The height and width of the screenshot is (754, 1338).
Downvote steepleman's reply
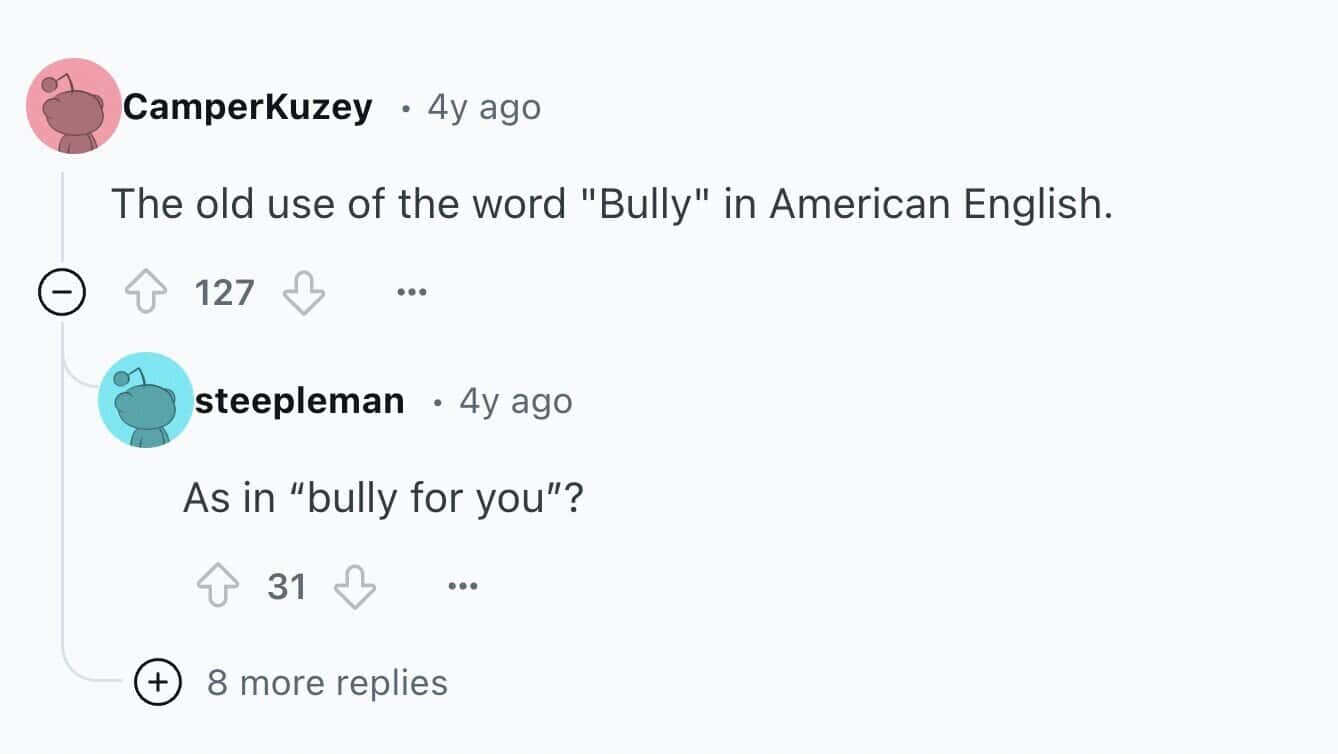[x=354, y=587]
